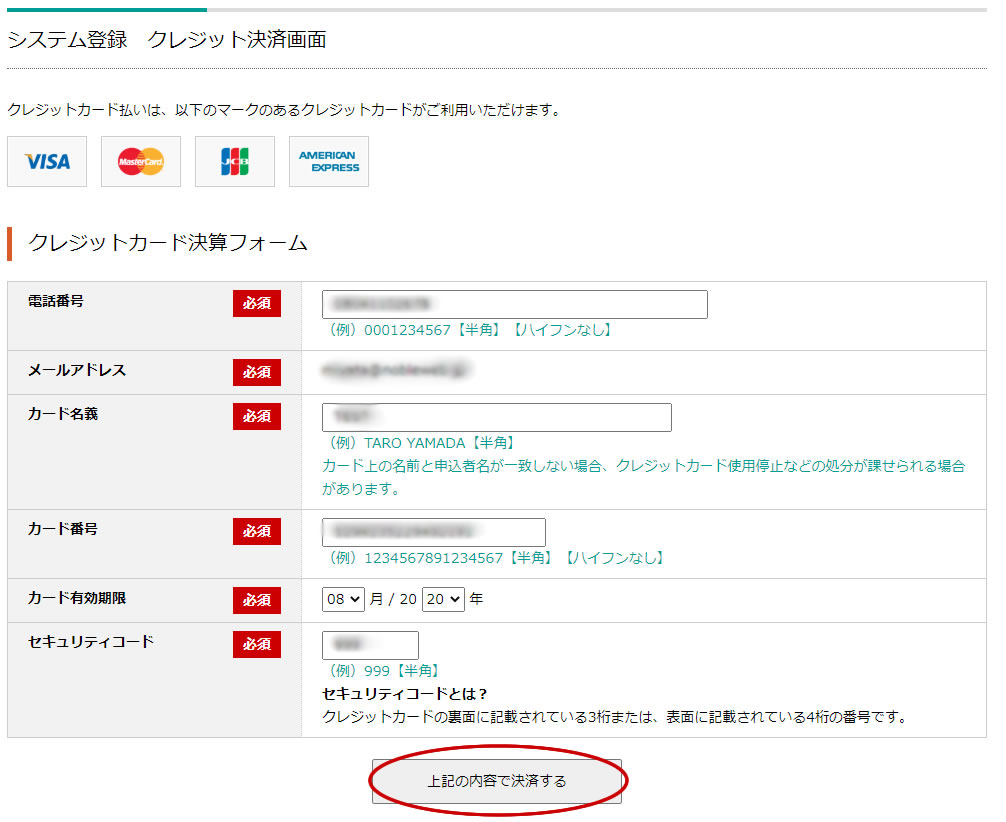Click the 必須 badge beside カード番号
The height and width of the screenshot is (822, 1006).
coord(257,531)
